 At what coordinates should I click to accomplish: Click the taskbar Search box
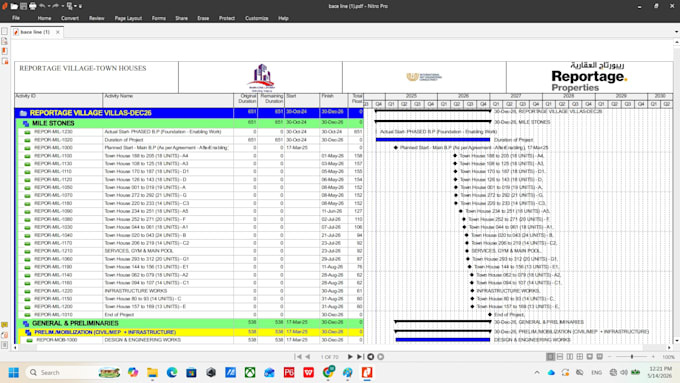point(74,373)
